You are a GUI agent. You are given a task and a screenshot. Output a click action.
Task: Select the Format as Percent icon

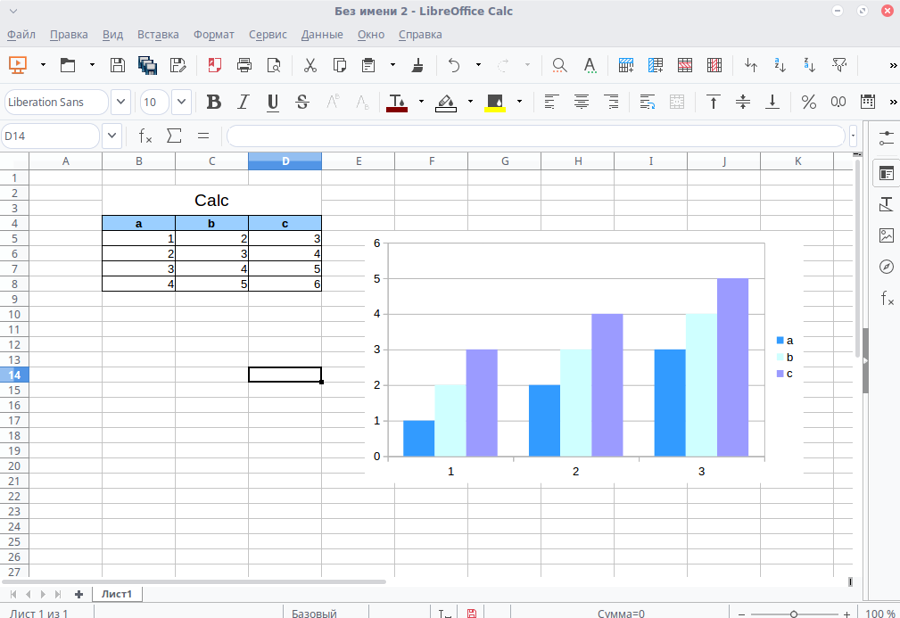click(x=808, y=101)
